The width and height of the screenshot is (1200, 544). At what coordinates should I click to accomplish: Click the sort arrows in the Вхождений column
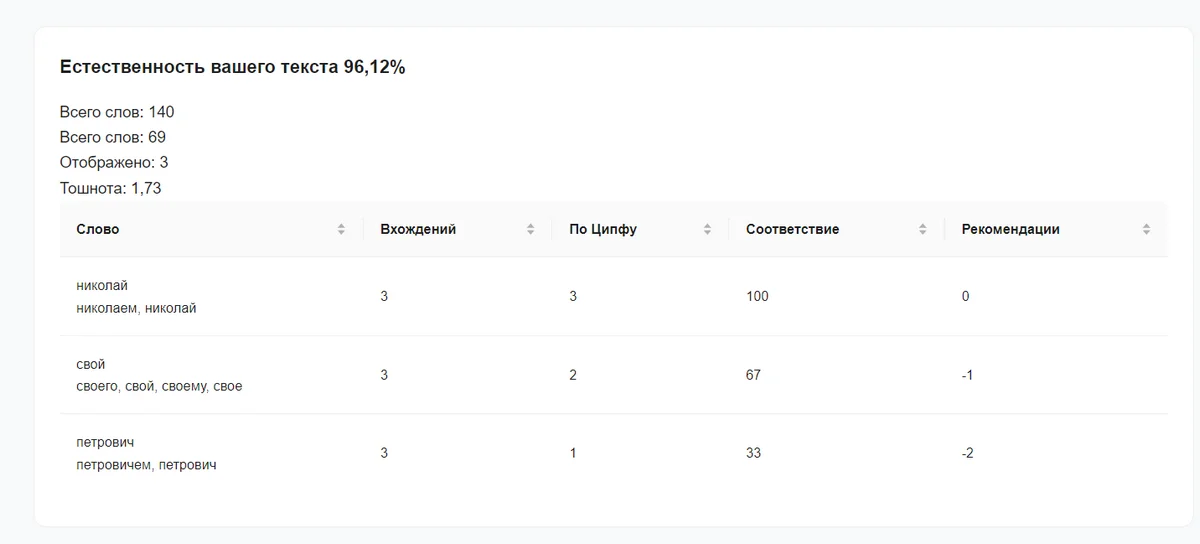pyautogui.click(x=530, y=229)
